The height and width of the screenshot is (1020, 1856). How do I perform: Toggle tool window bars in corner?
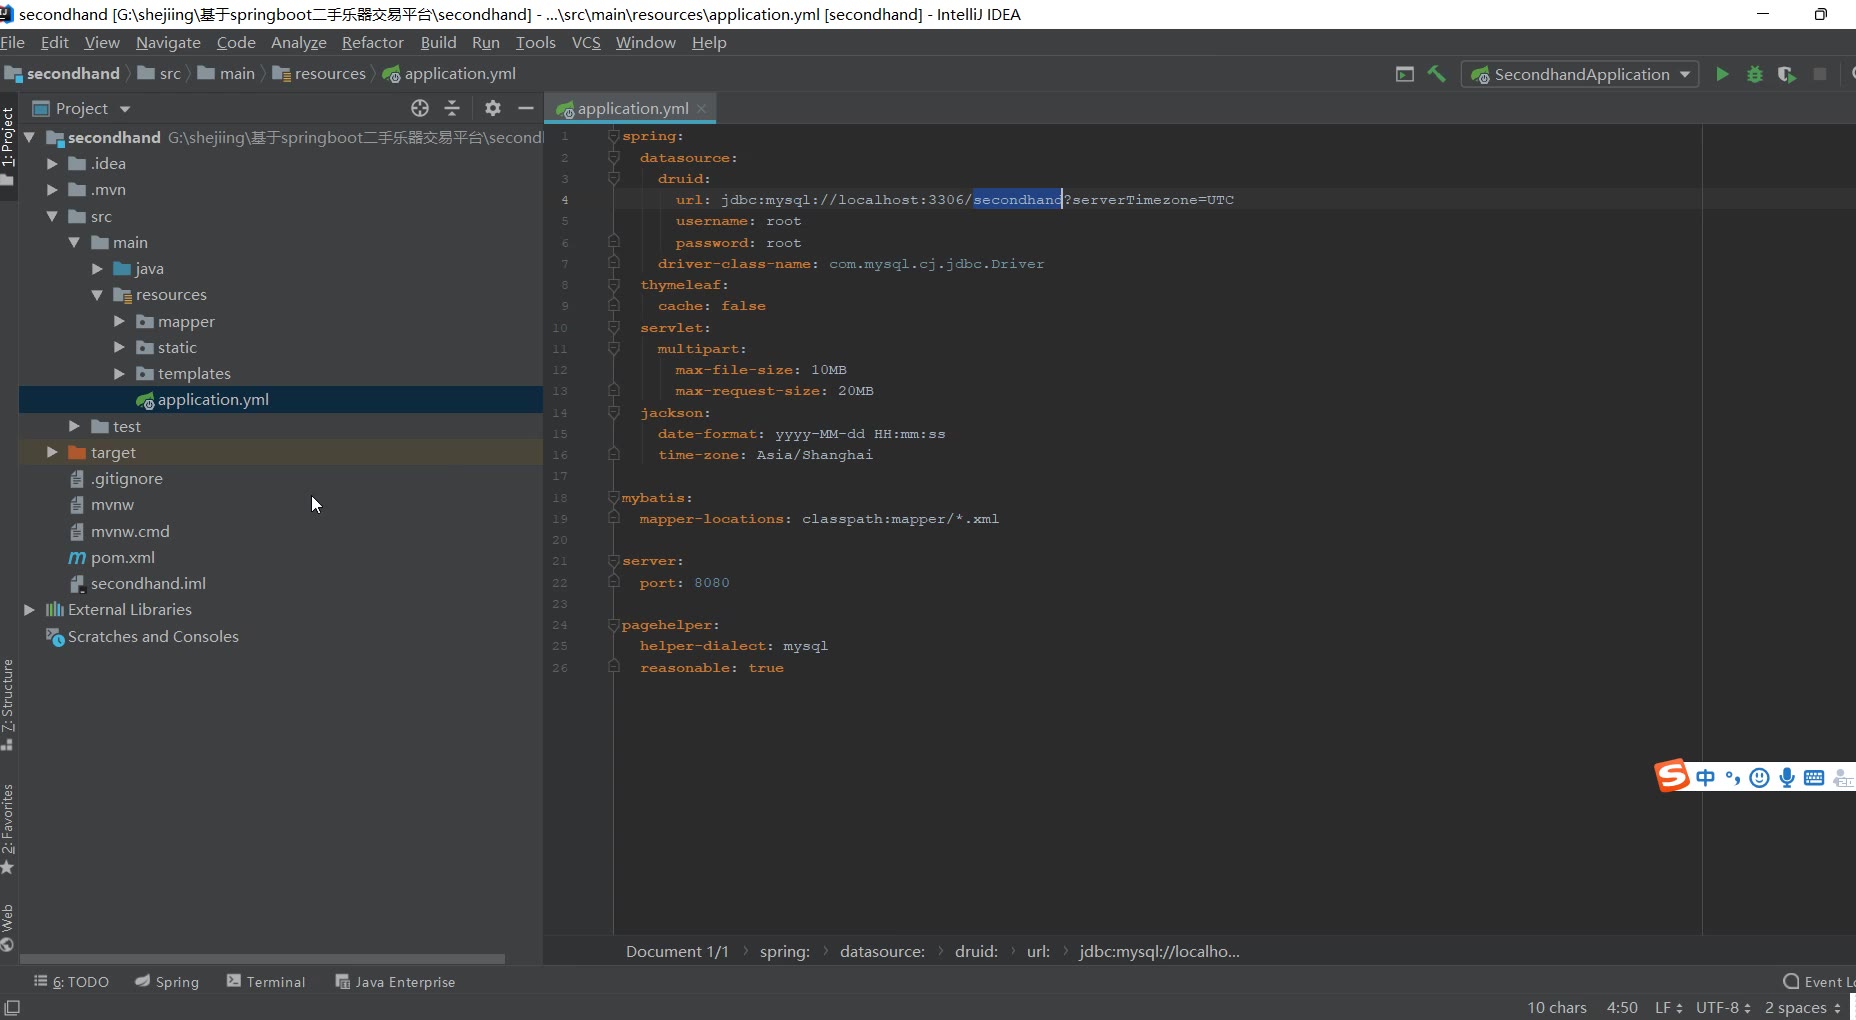(12, 1008)
